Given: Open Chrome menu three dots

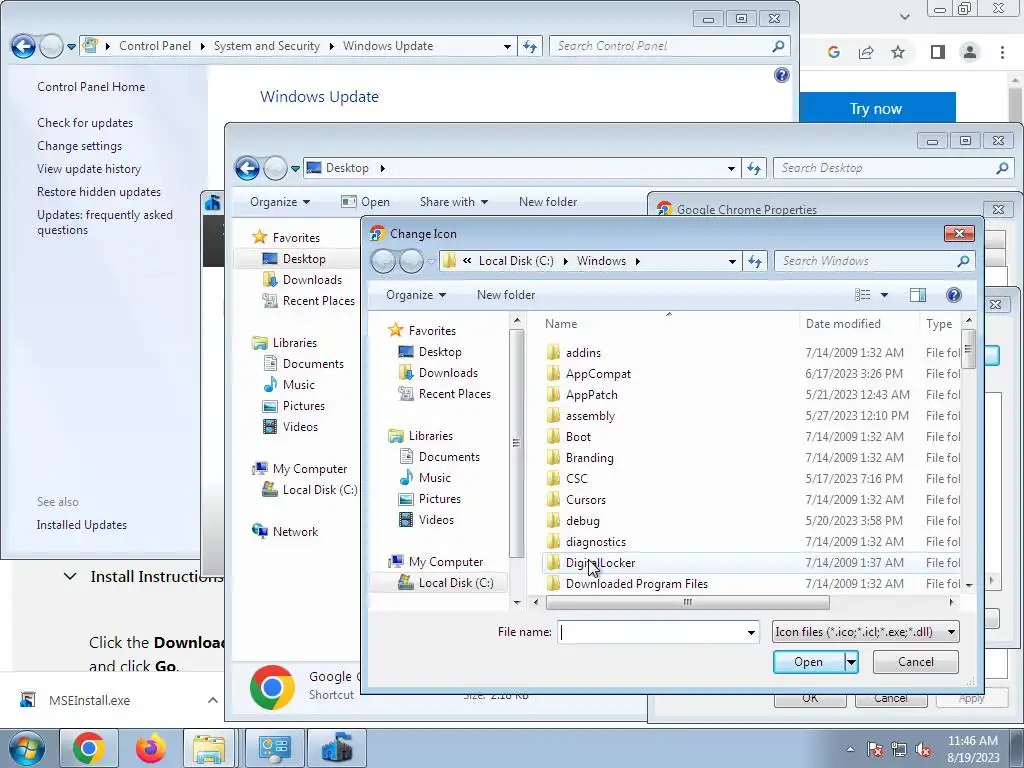Looking at the screenshot, I should [1002, 52].
